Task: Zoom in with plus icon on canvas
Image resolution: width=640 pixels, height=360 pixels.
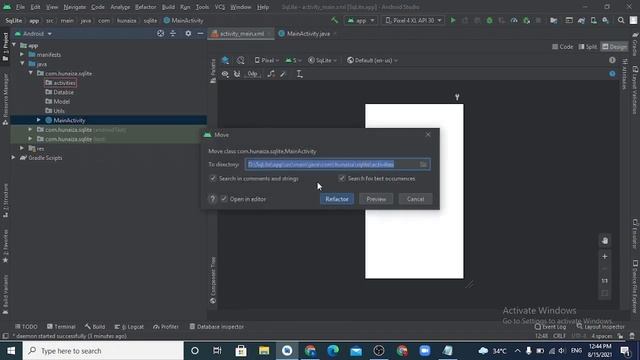Action: [x=604, y=256]
